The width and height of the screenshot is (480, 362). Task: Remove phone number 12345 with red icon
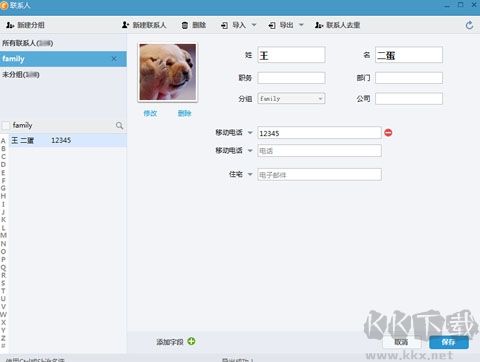[388, 133]
